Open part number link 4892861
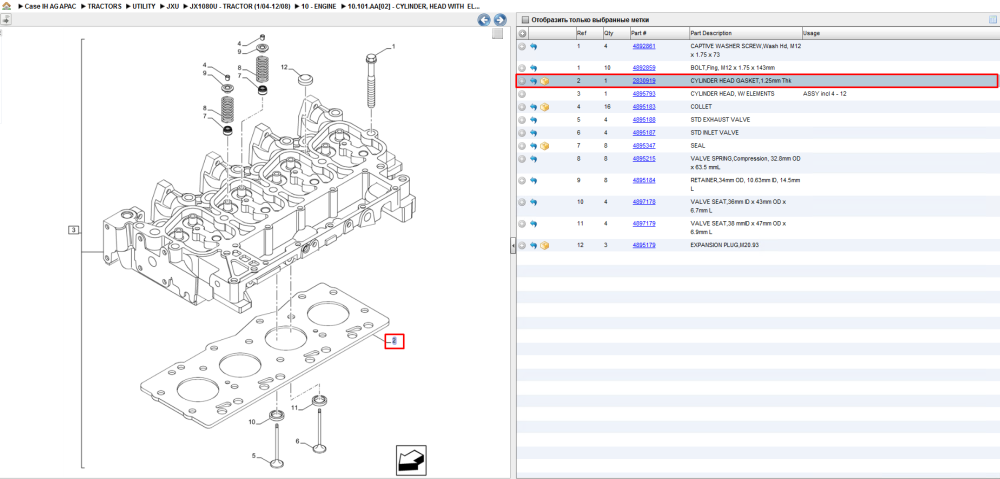This screenshot has width=1000, height=479. coord(643,47)
